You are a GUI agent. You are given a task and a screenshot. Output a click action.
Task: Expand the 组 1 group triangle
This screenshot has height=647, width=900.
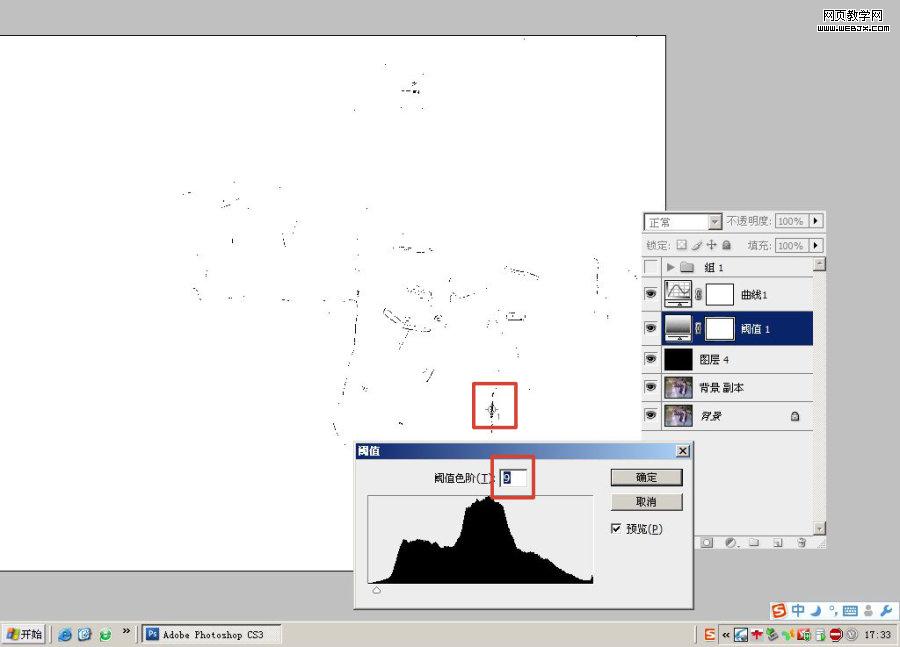[670, 267]
